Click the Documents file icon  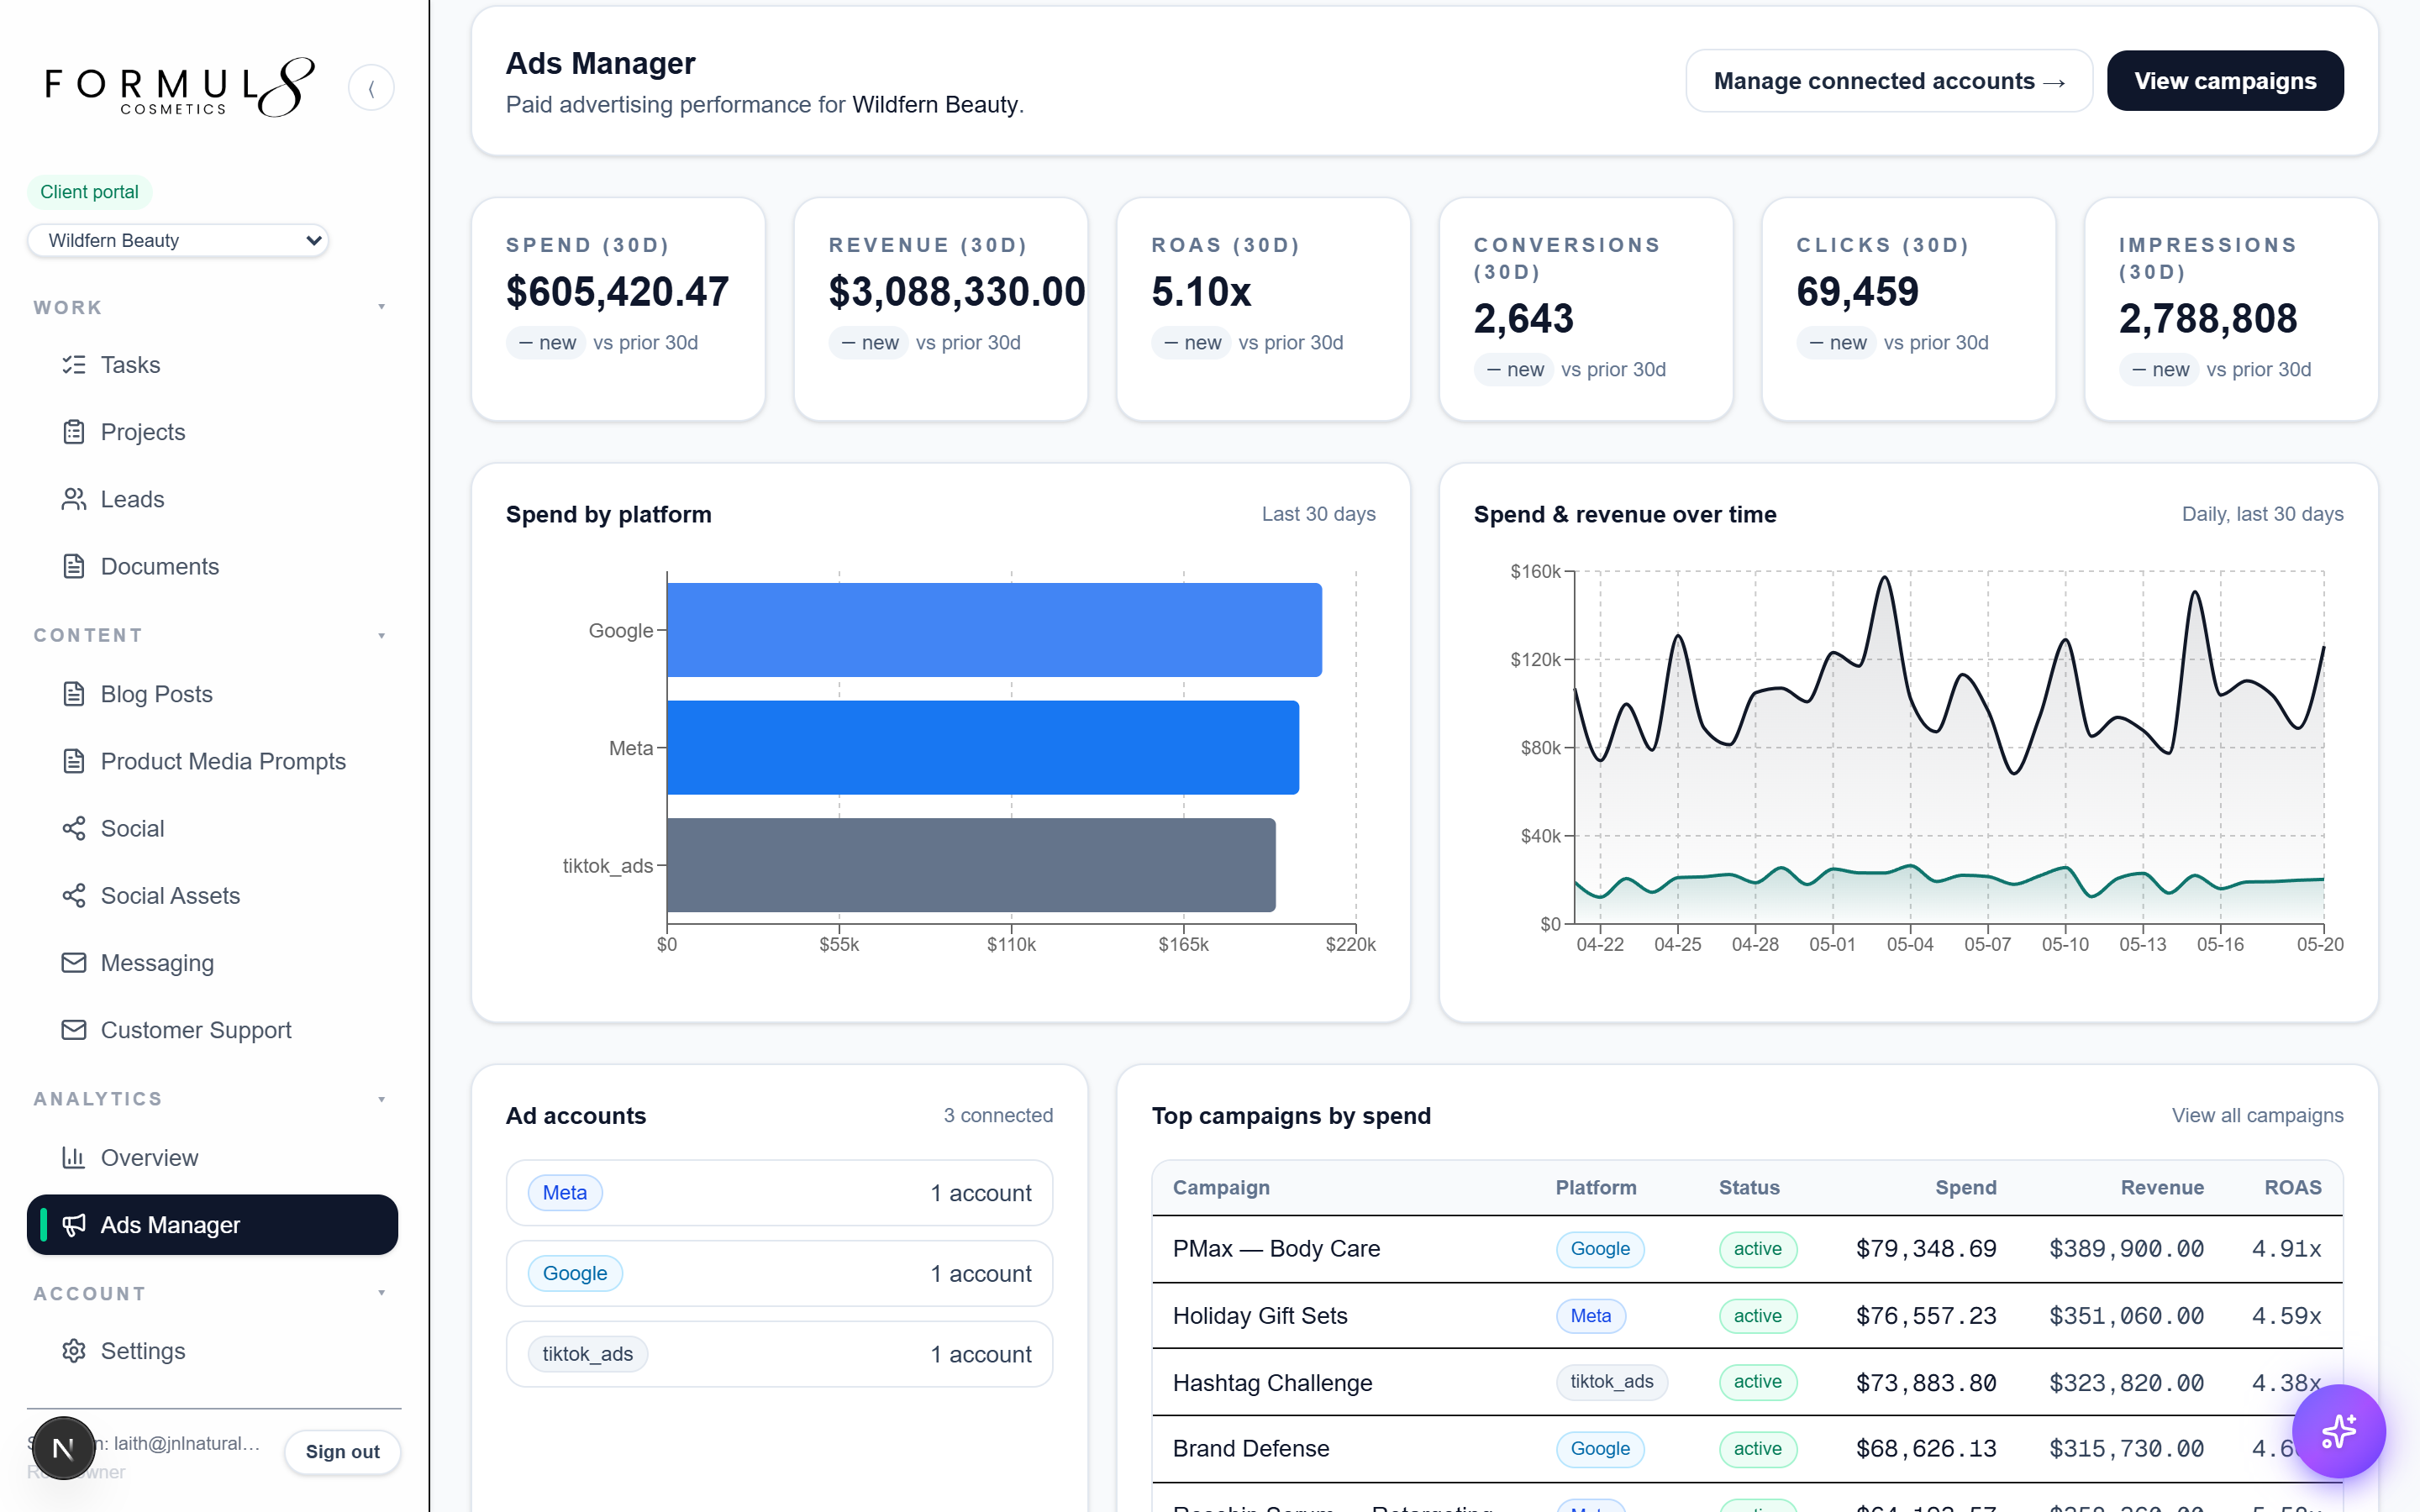tap(74, 566)
